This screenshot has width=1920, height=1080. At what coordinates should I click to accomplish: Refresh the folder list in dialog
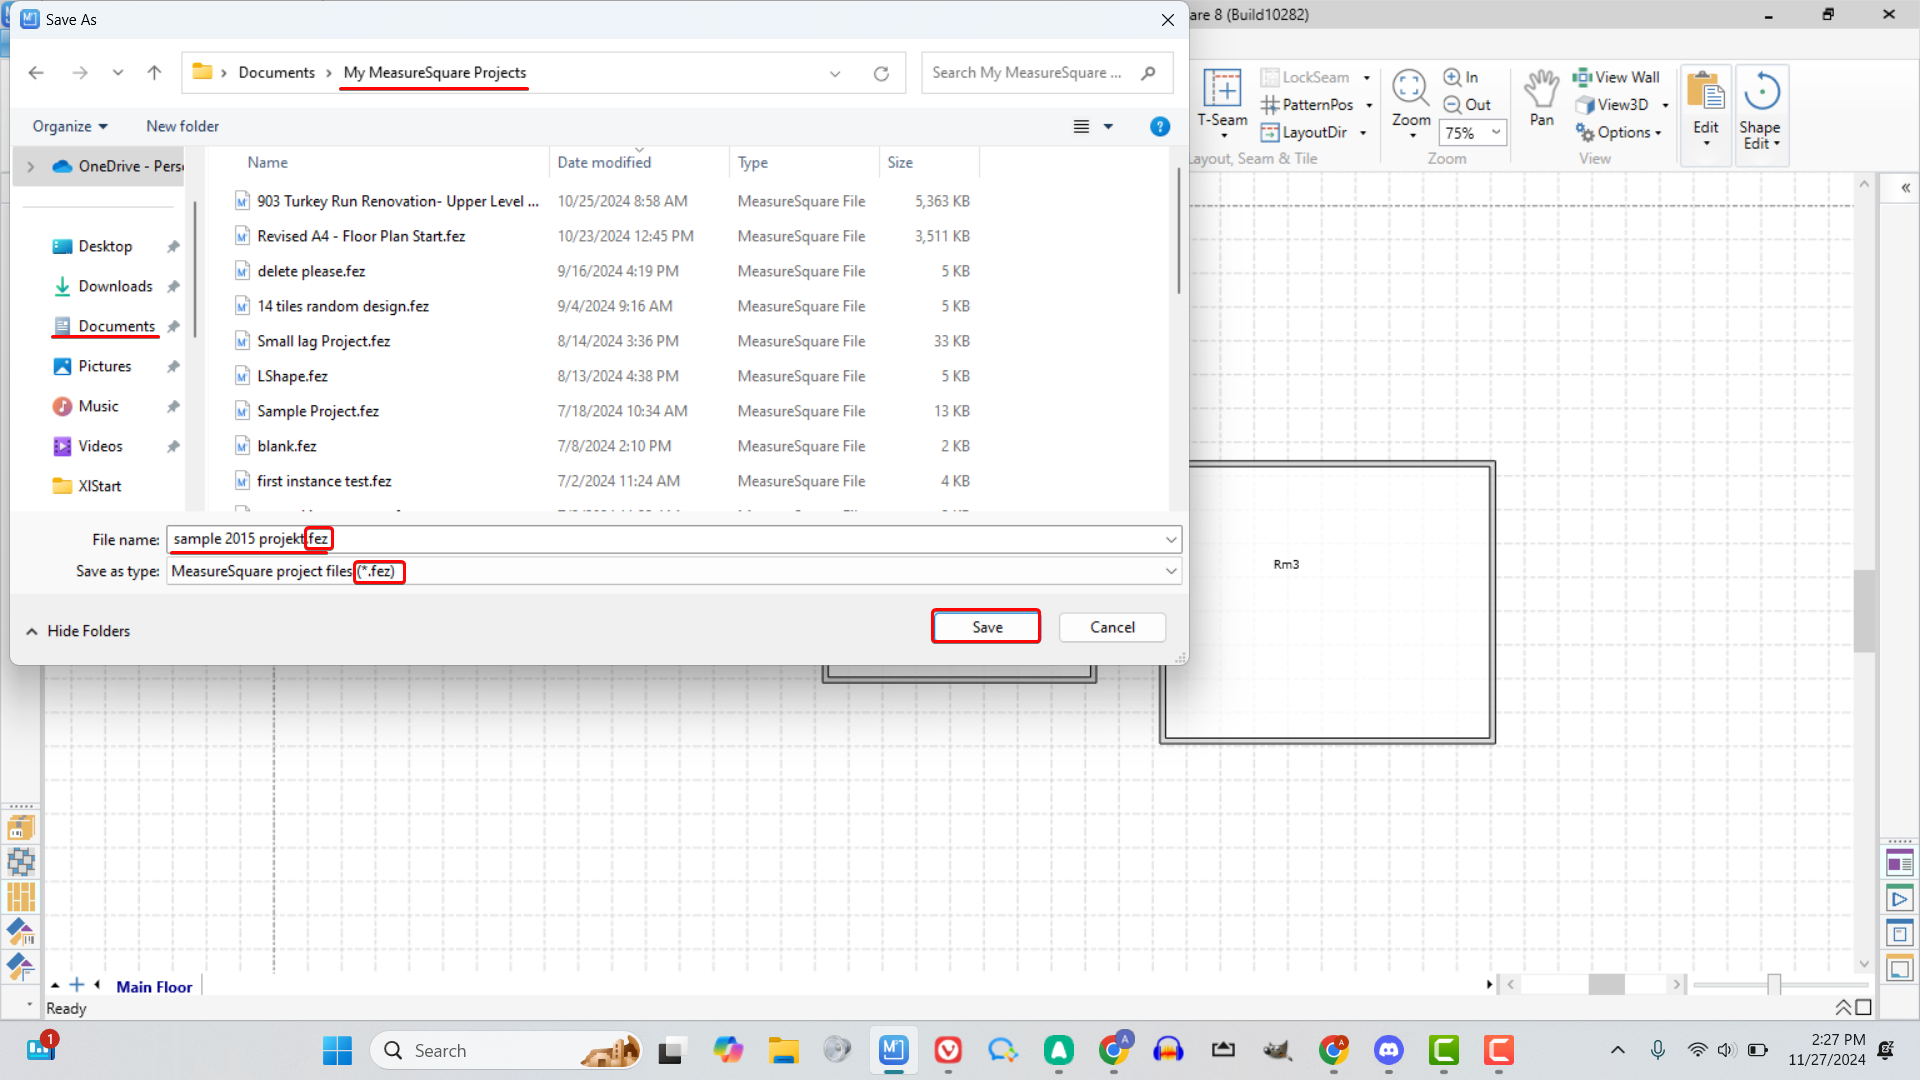881,73
